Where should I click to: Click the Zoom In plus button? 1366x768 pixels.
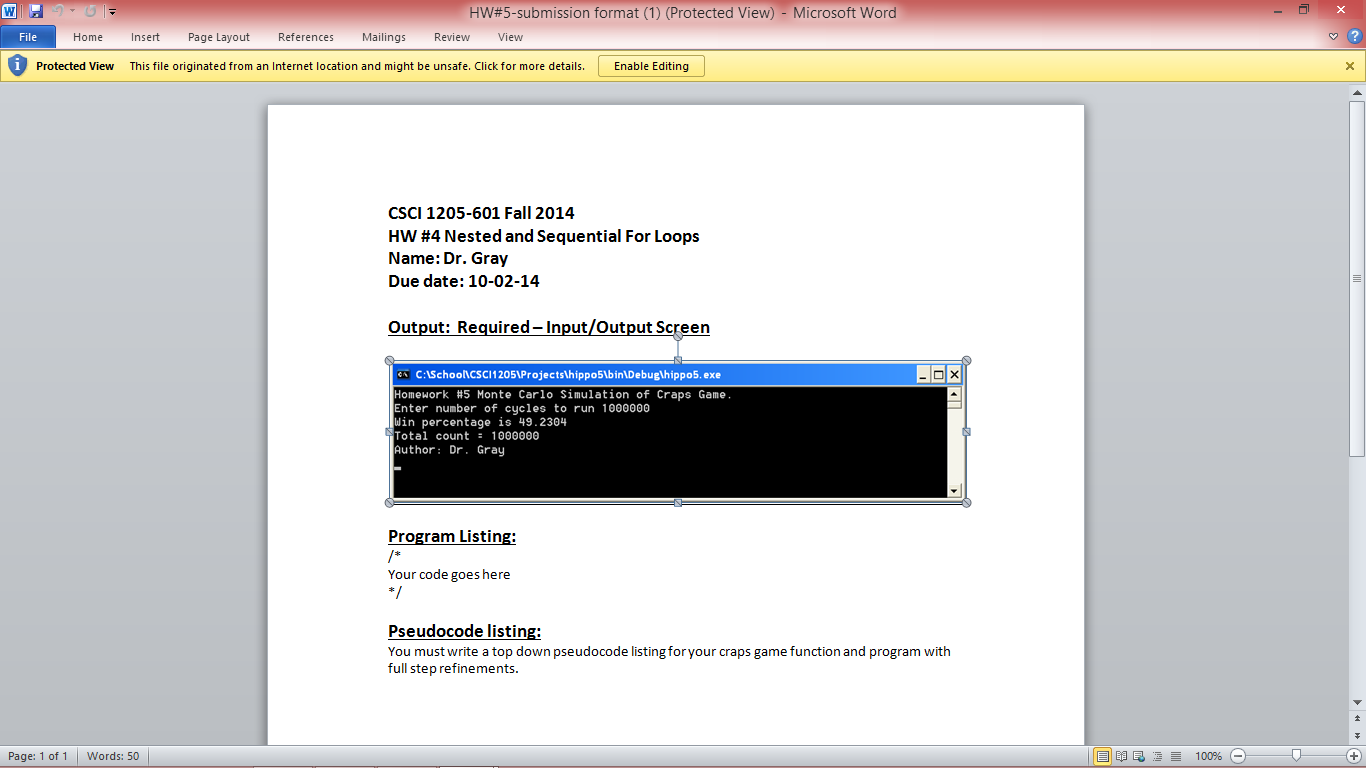[x=1354, y=756]
